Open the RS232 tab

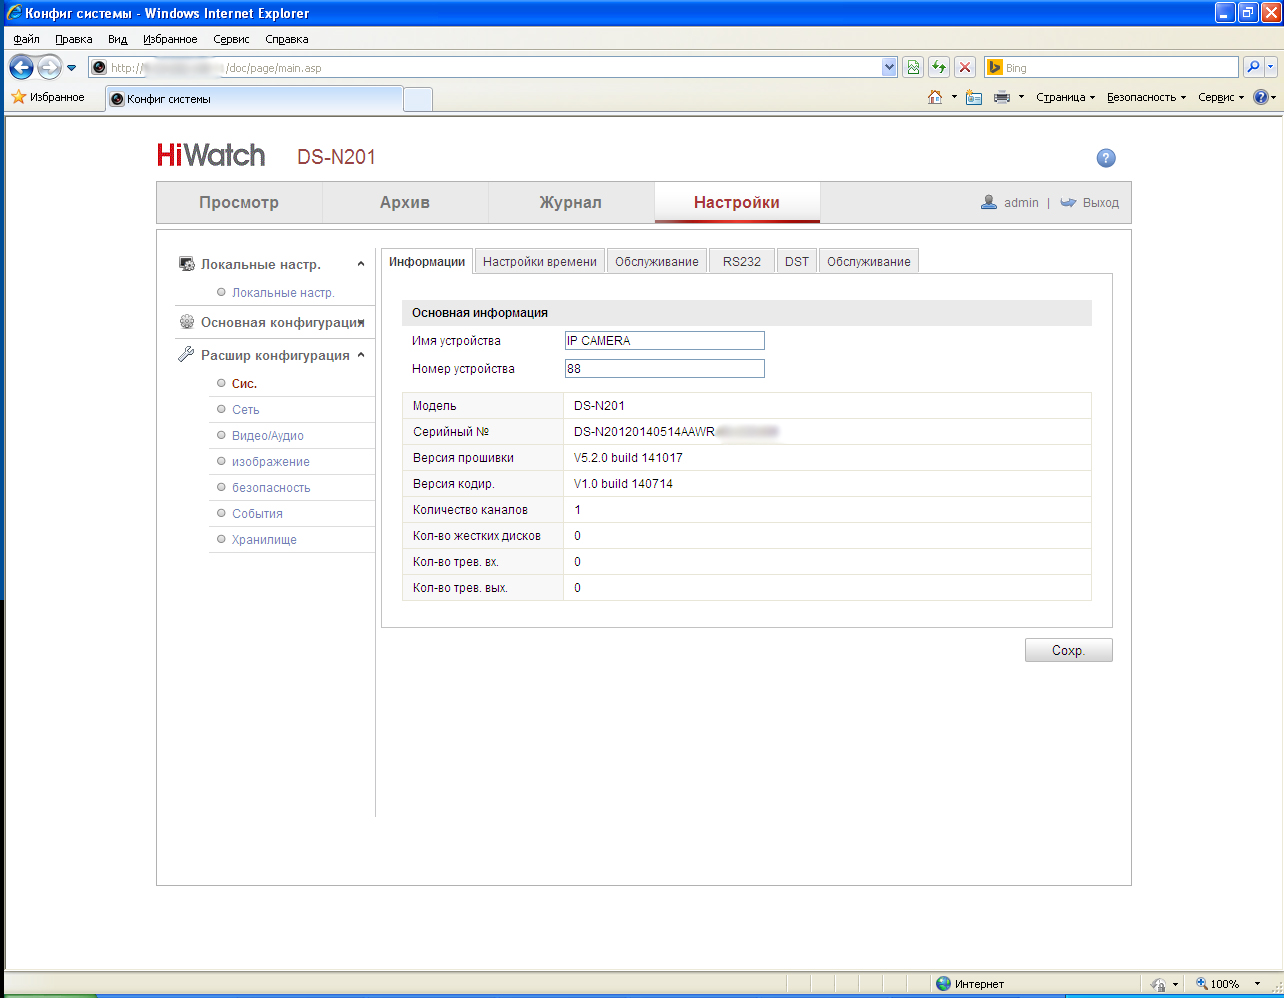tap(742, 261)
